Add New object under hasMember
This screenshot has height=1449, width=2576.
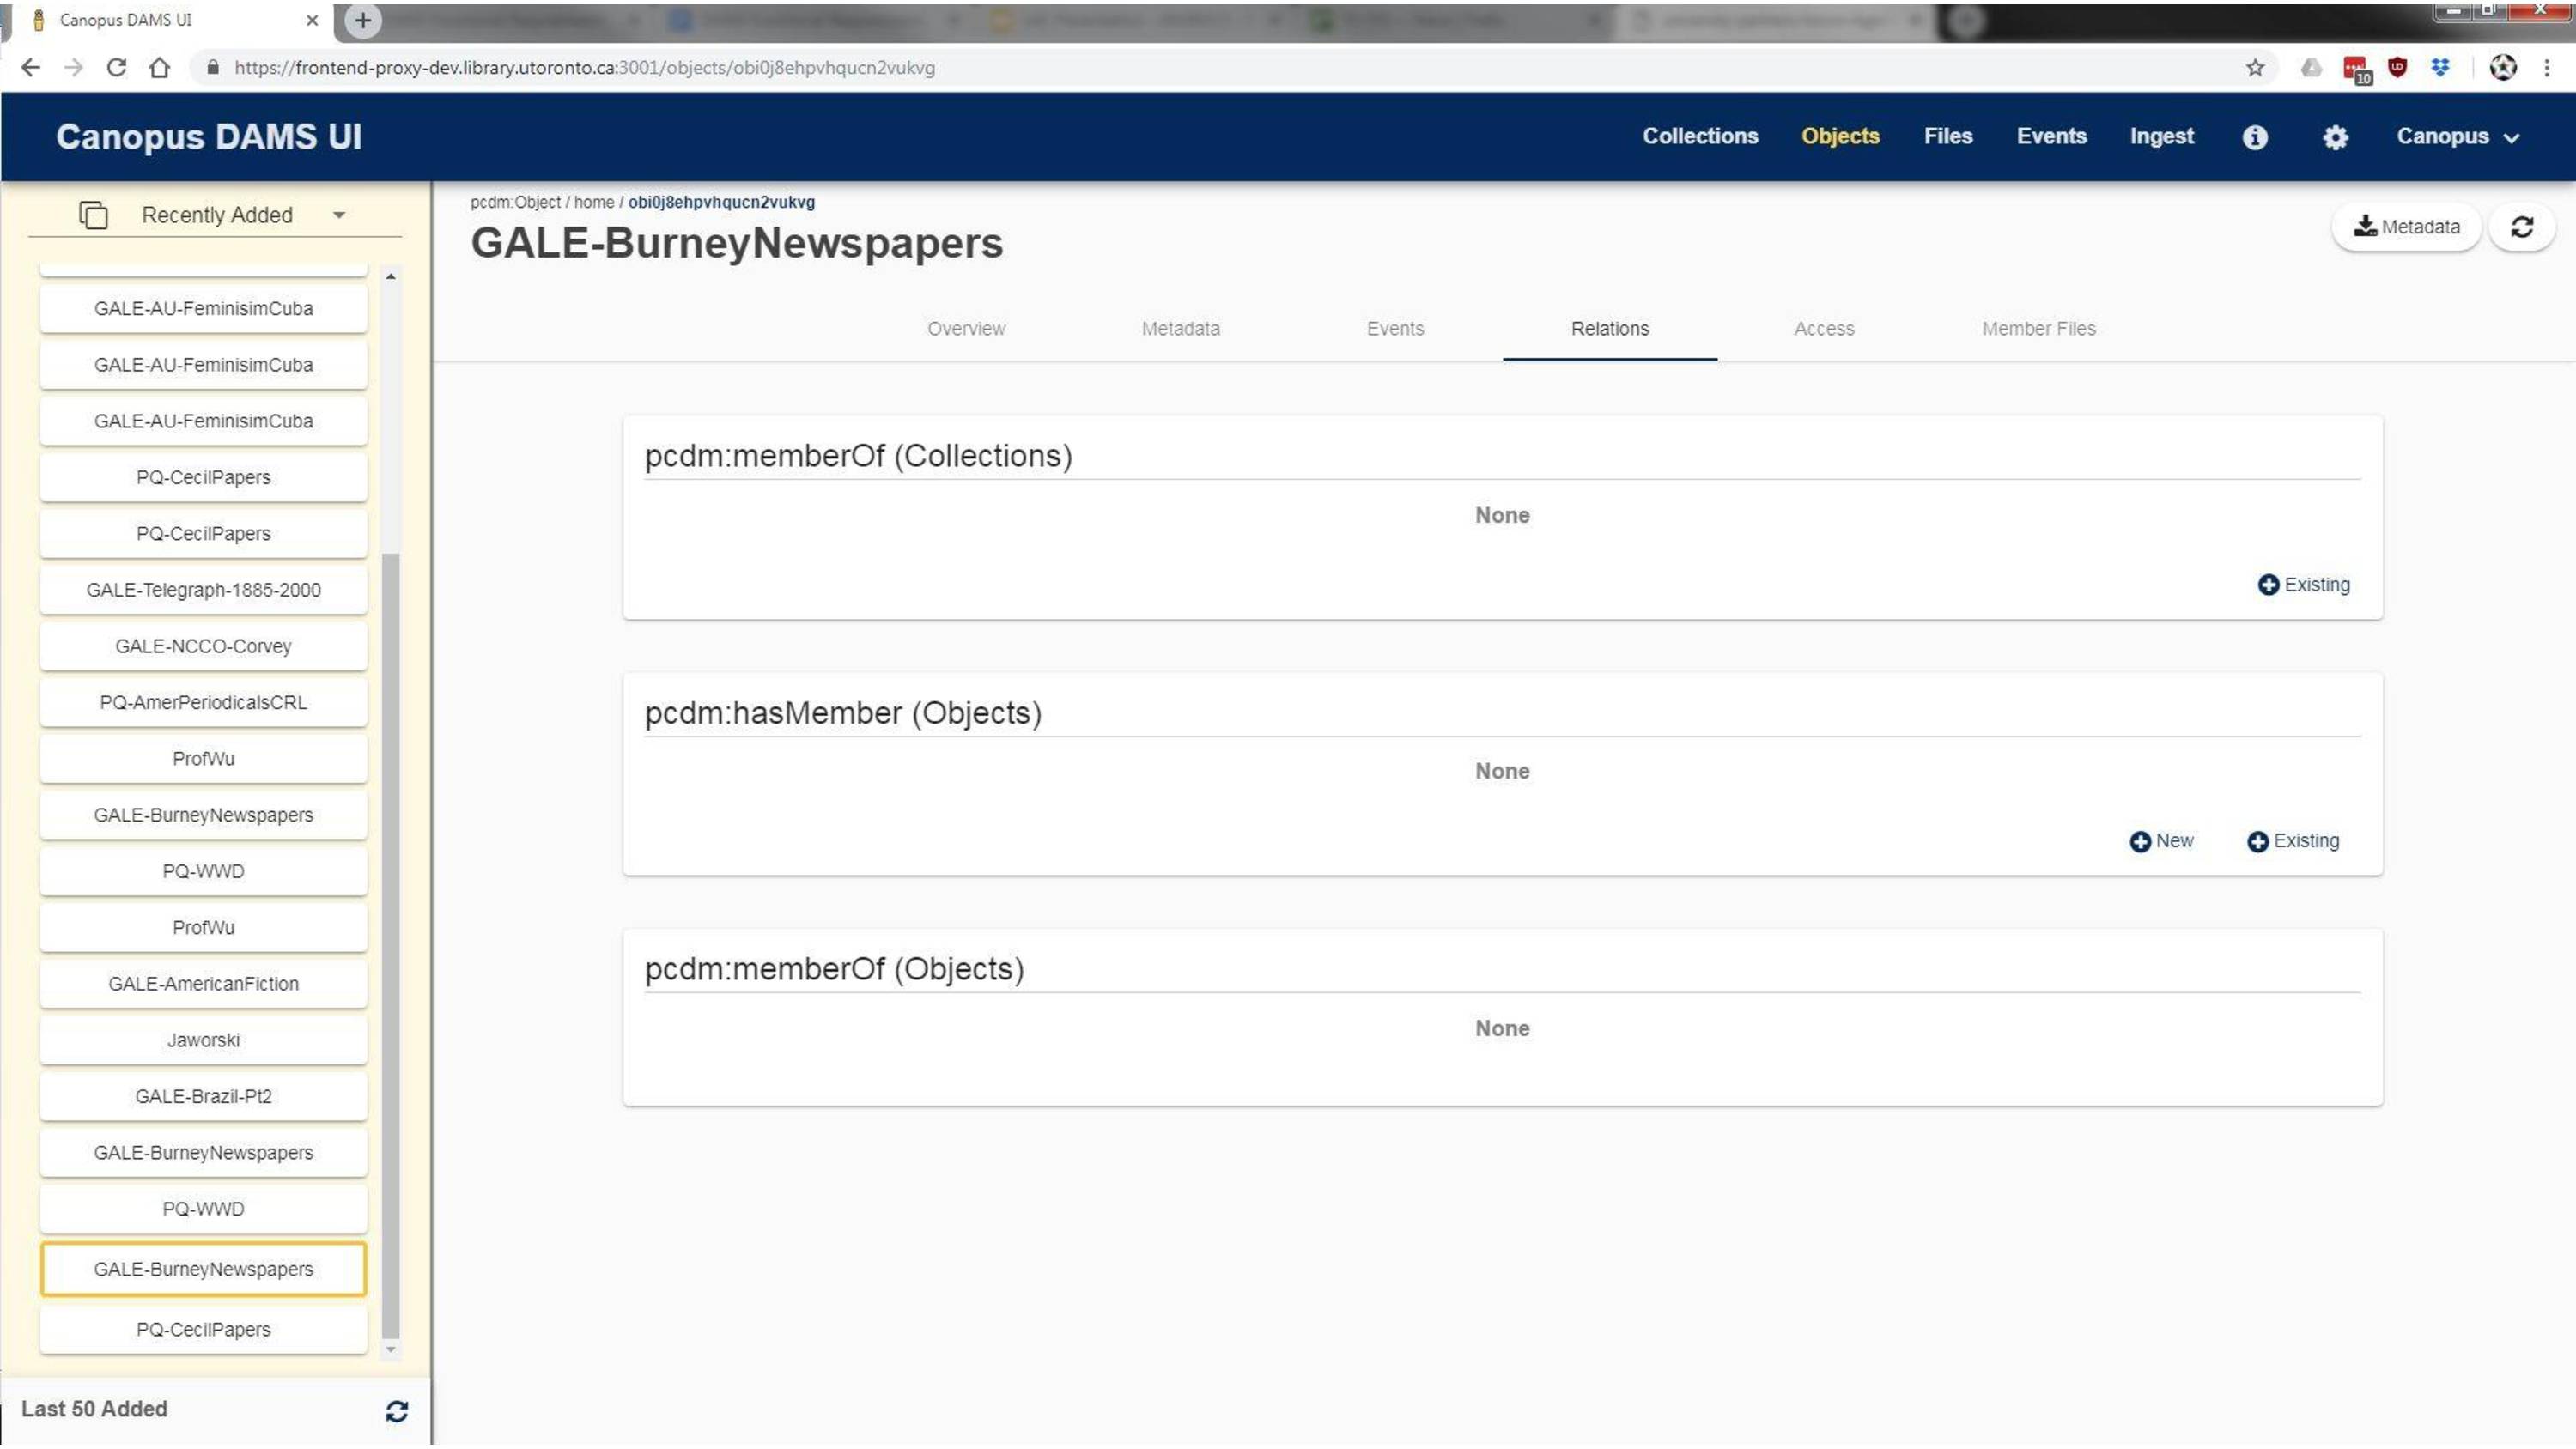[x=2161, y=841]
